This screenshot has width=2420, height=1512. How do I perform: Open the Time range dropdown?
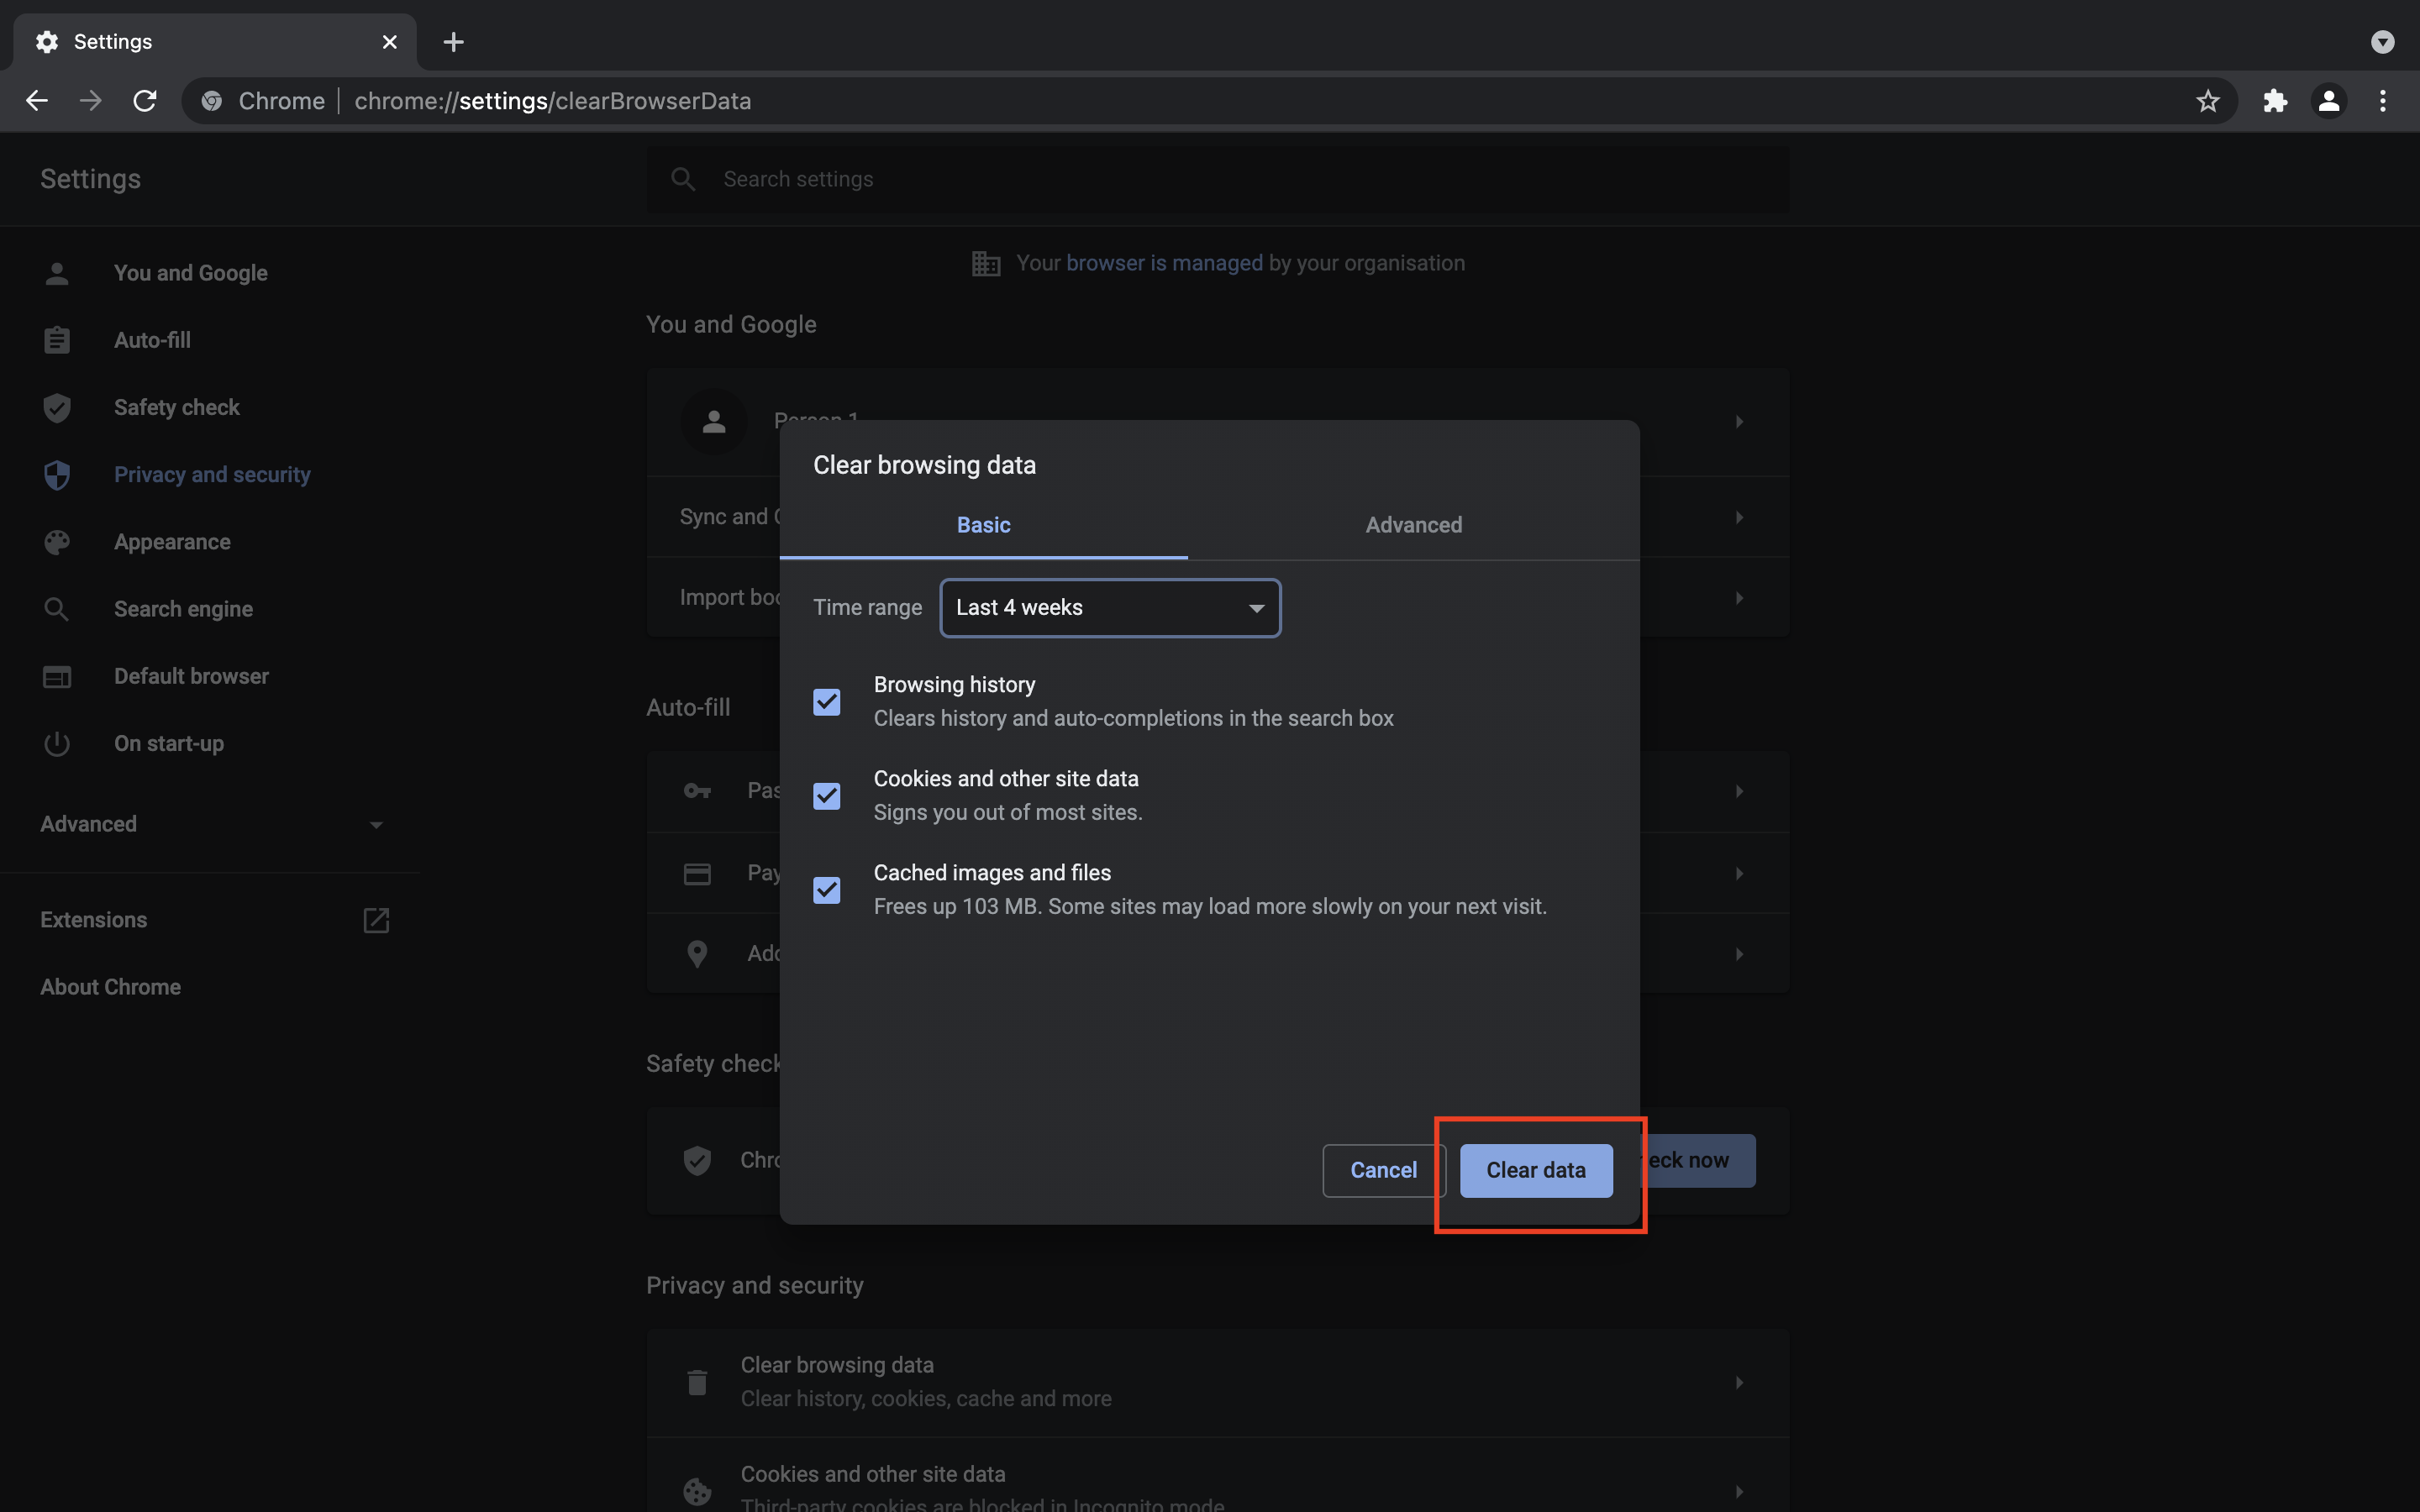tap(1110, 608)
